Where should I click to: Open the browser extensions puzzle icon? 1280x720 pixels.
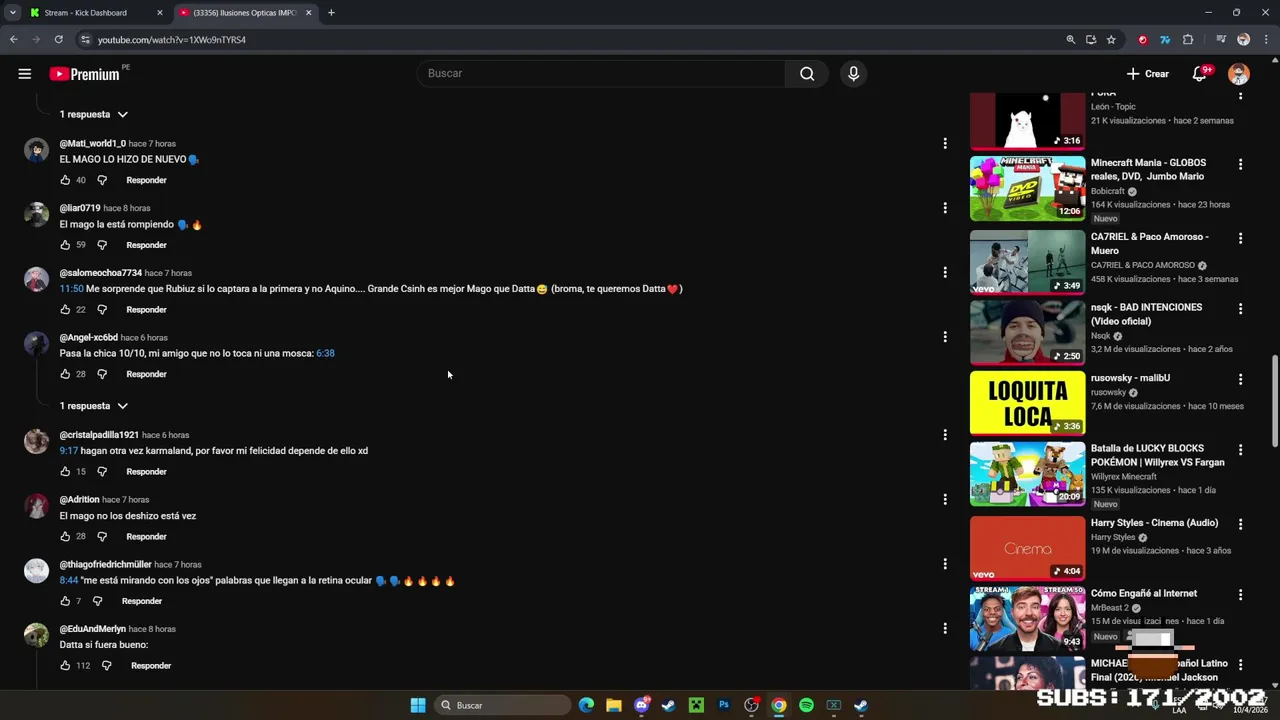click(x=1188, y=40)
